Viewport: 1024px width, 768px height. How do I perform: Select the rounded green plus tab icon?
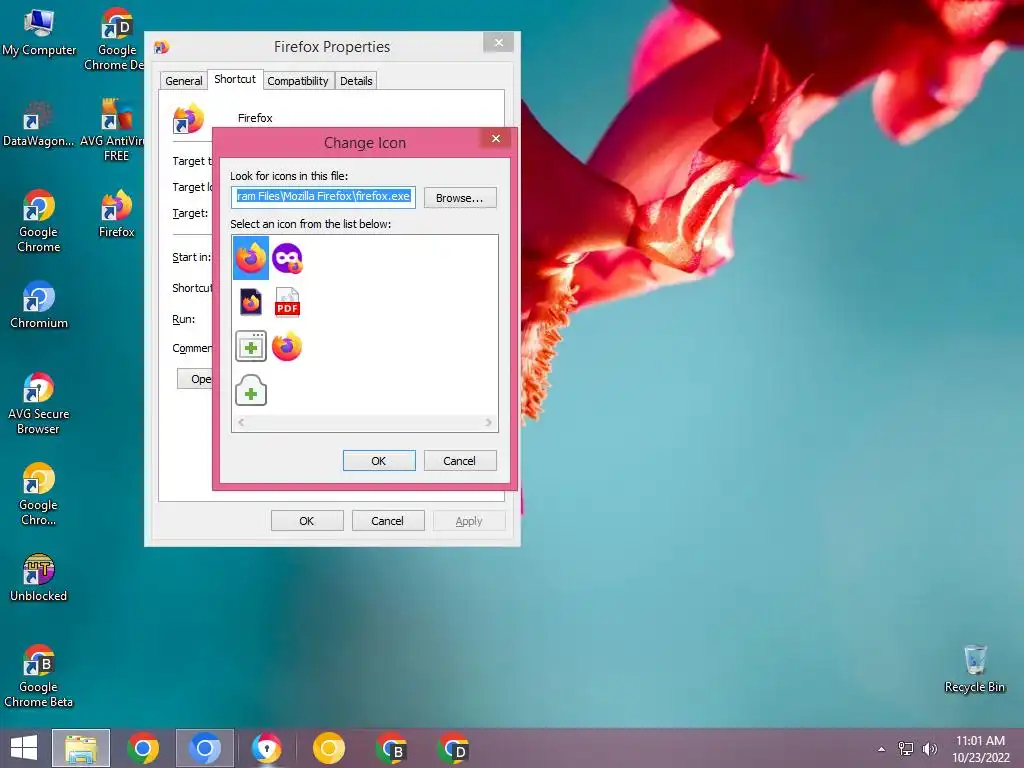[x=251, y=391]
